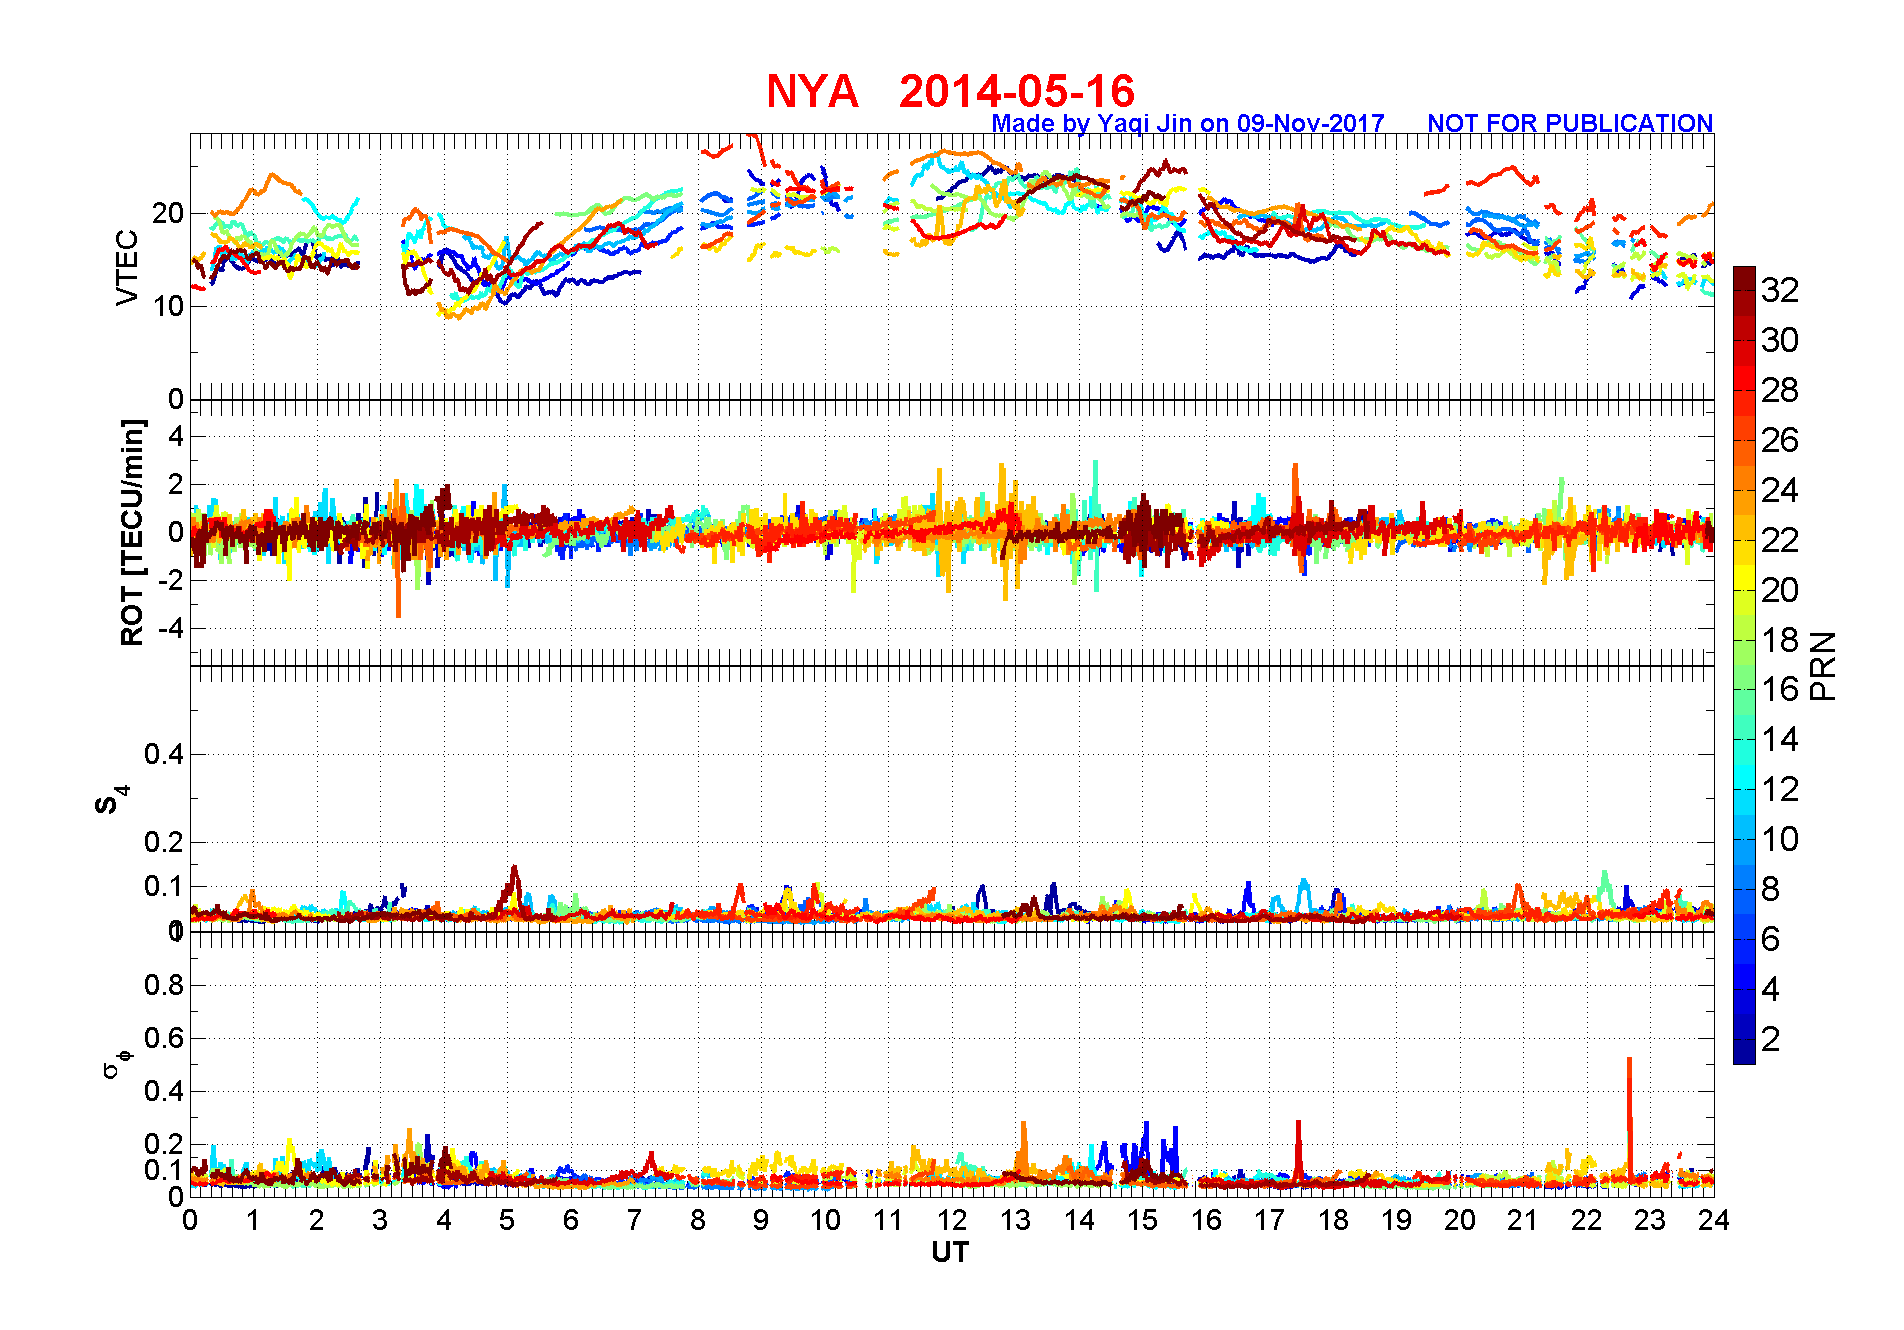Screen dimensions: 1904x1330
Task: Click the ROT y-axis tick -2
Action: (x=170, y=580)
